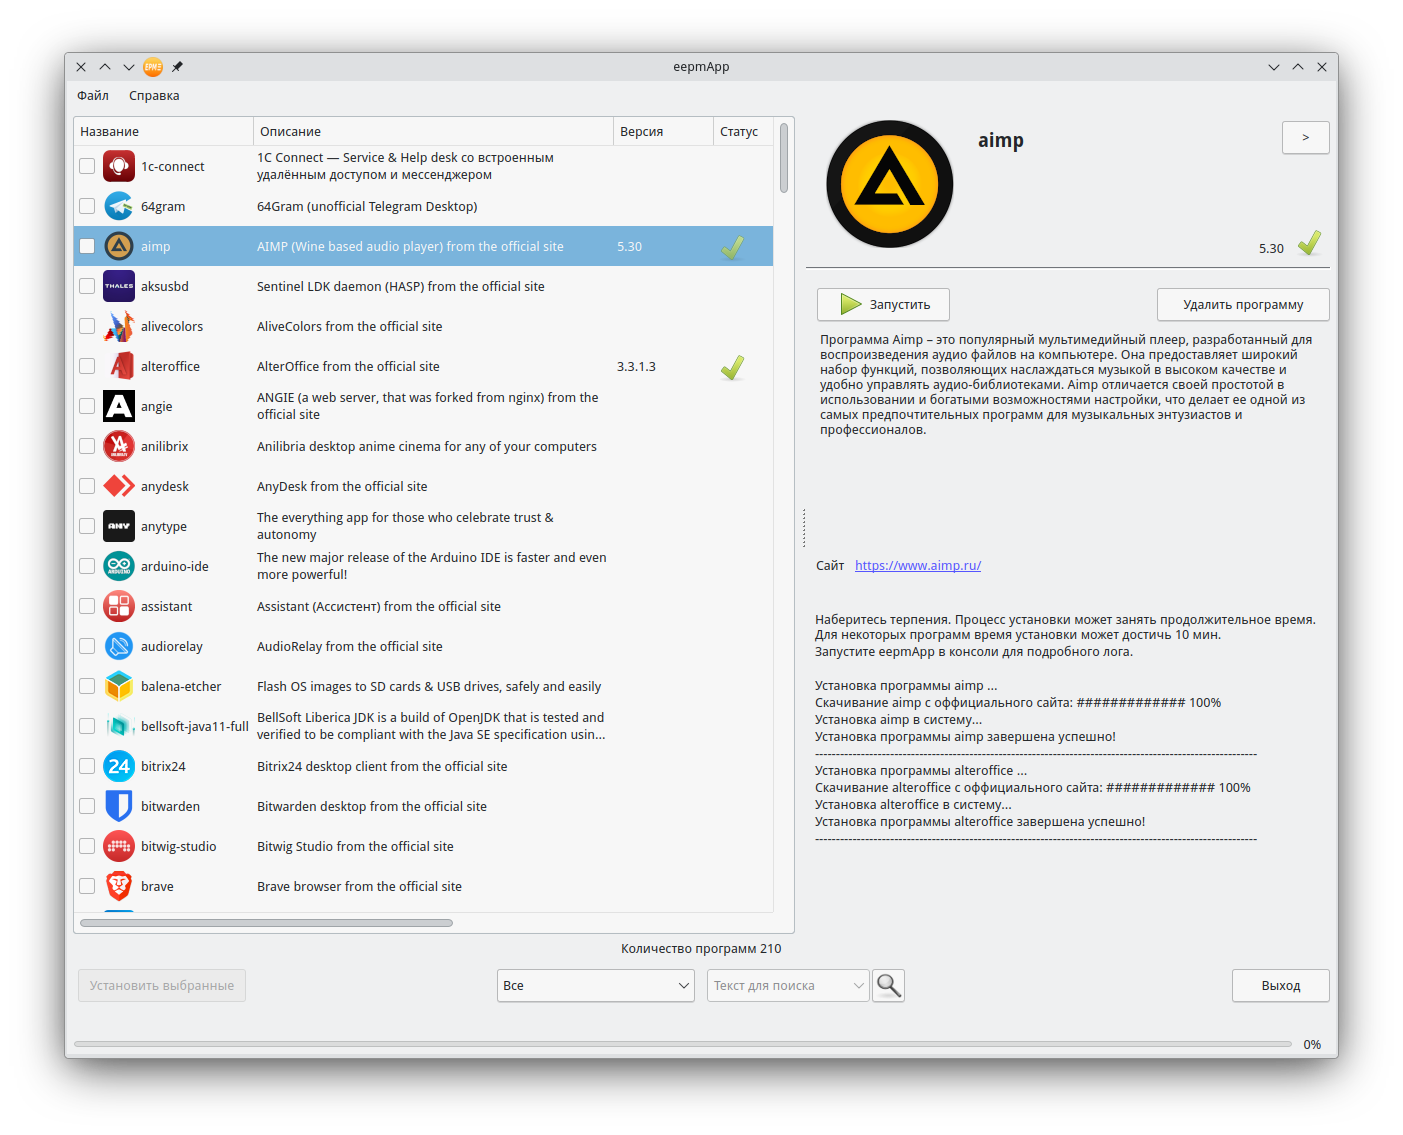Click the pin icon in title bar
Screen dimensions: 1403x1135
pyautogui.click(x=177, y=67)
